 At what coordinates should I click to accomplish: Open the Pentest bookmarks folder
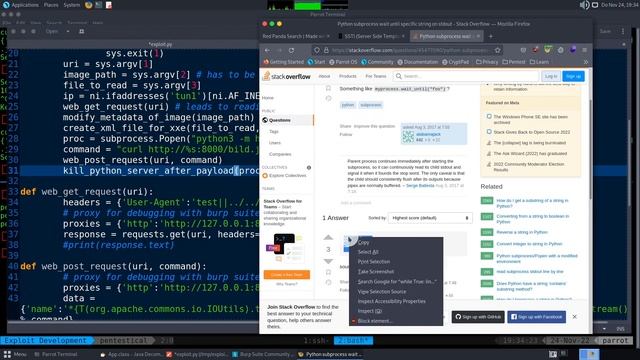pos(514,62)
